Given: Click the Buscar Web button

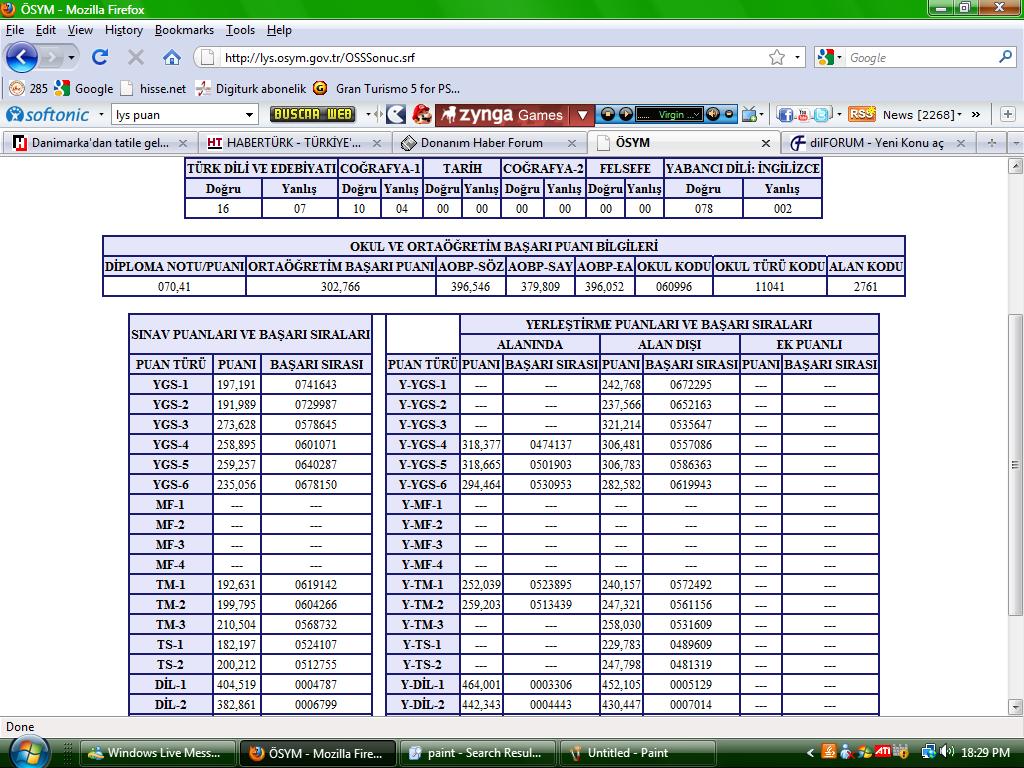Looking at the screenshot, I should pos(312,115).
